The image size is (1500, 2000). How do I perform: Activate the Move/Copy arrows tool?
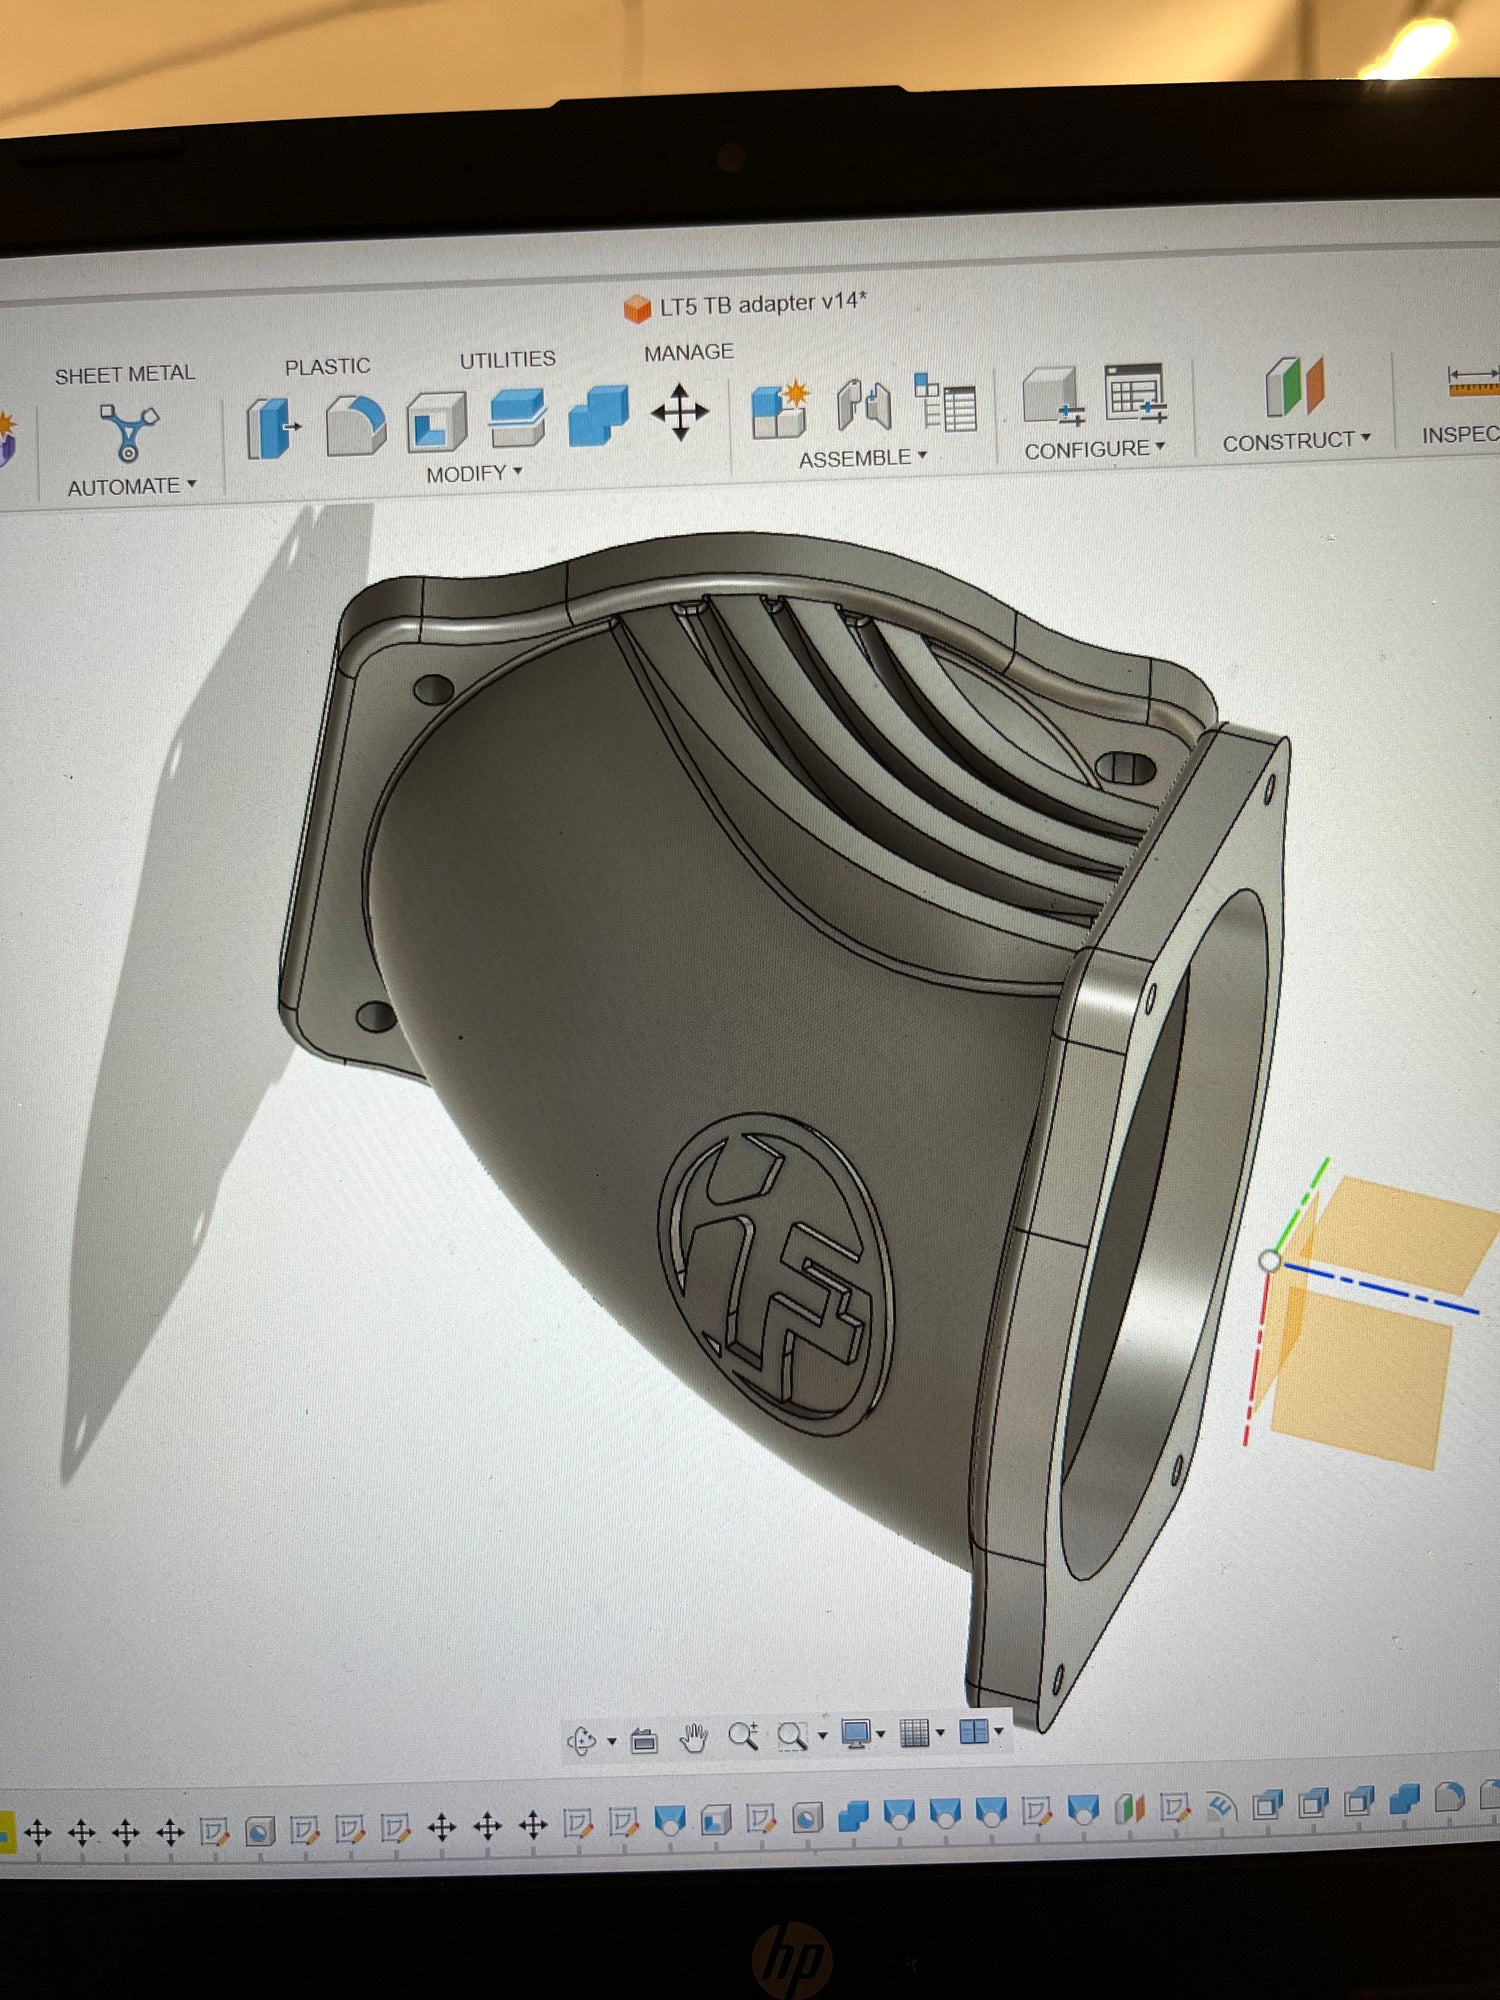pyautogui.click(x=680, y=411)
